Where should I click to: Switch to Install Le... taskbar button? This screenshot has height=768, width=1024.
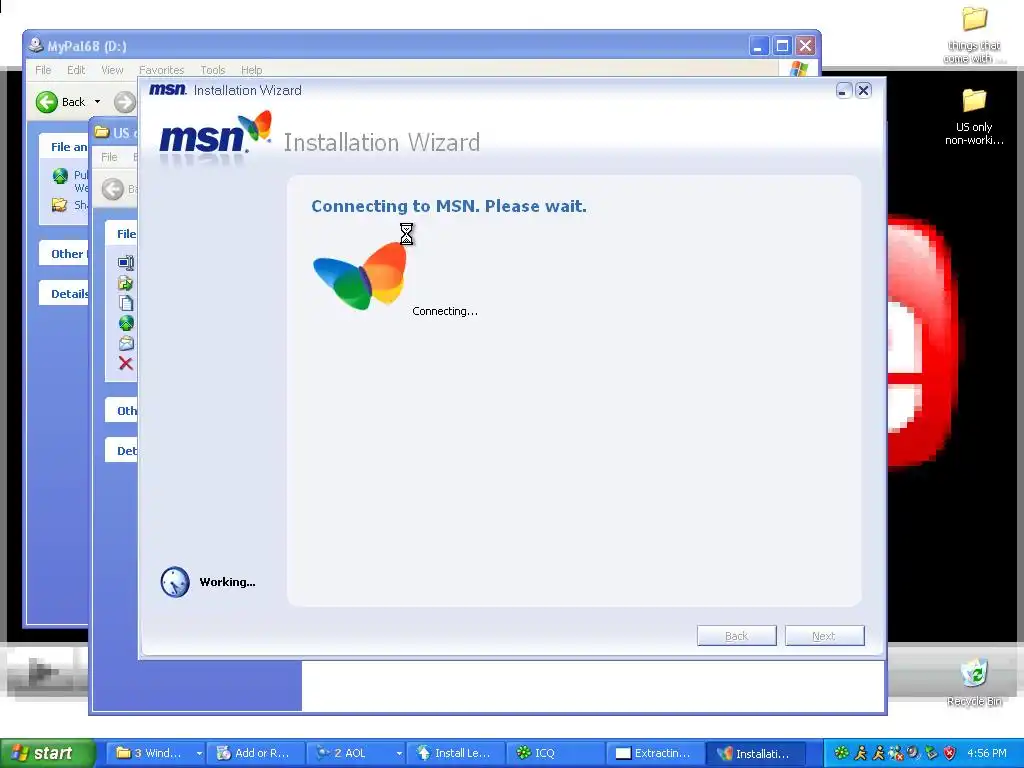(456, 753)
